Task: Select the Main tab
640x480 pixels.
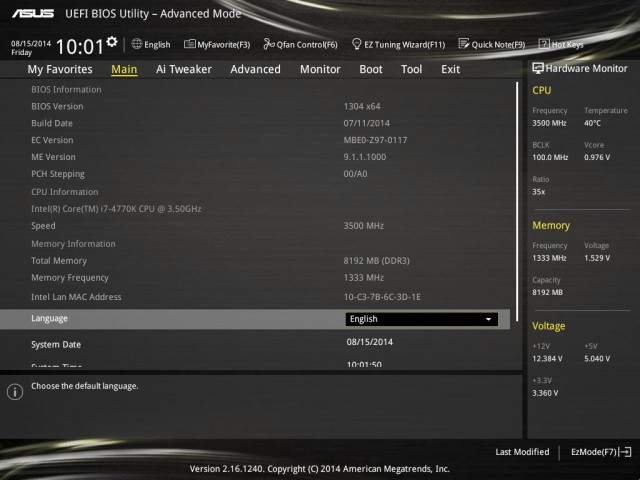Action: pyautogui.click(x=124, y=69)
